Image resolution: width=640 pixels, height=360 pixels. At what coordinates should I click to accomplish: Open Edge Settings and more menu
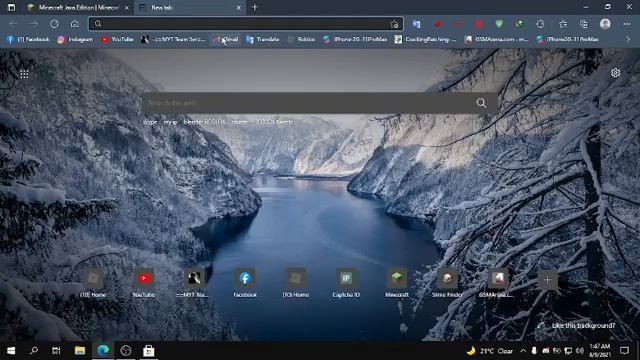[x=627, y=24]
